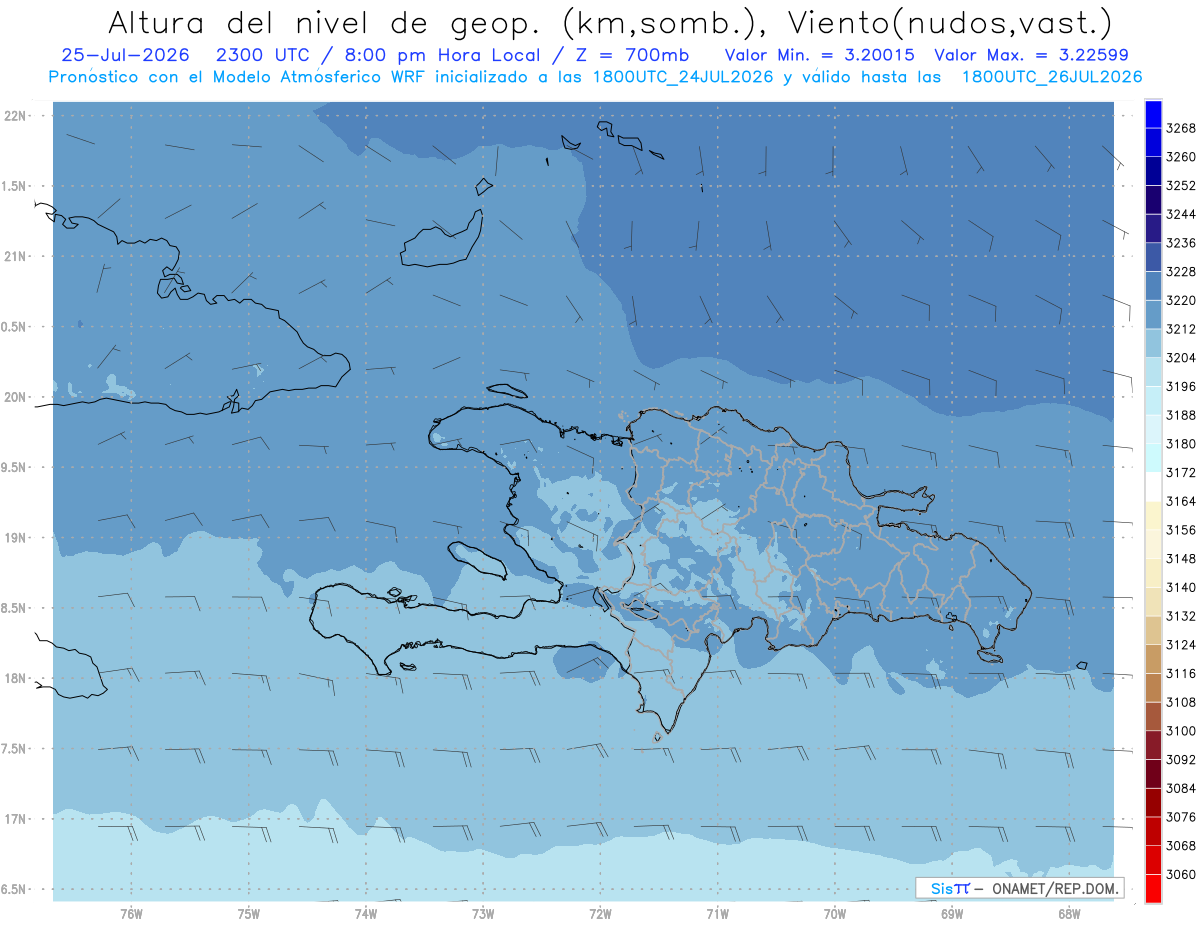The image size is (1200, 927).
Task: Click the '17N' latitude label
Action: click(x=15, y=819)
